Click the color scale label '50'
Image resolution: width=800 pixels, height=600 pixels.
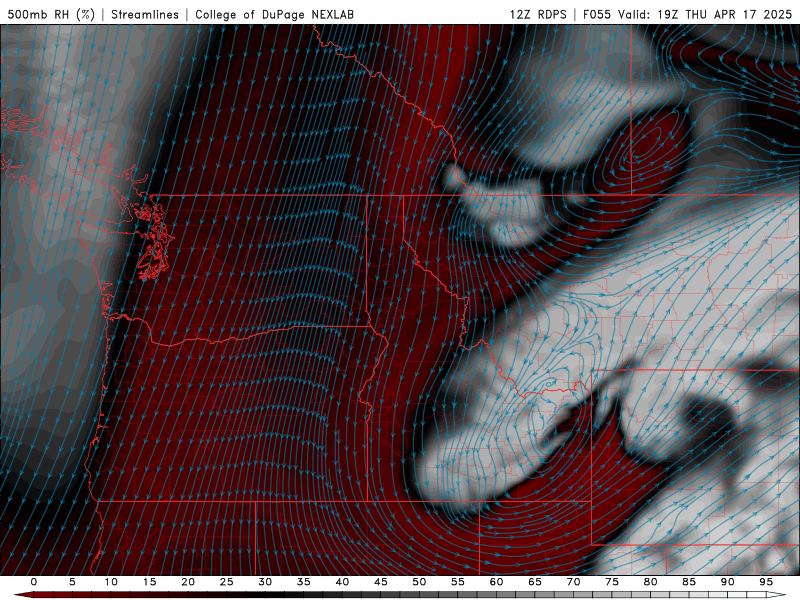coord(419,582)
